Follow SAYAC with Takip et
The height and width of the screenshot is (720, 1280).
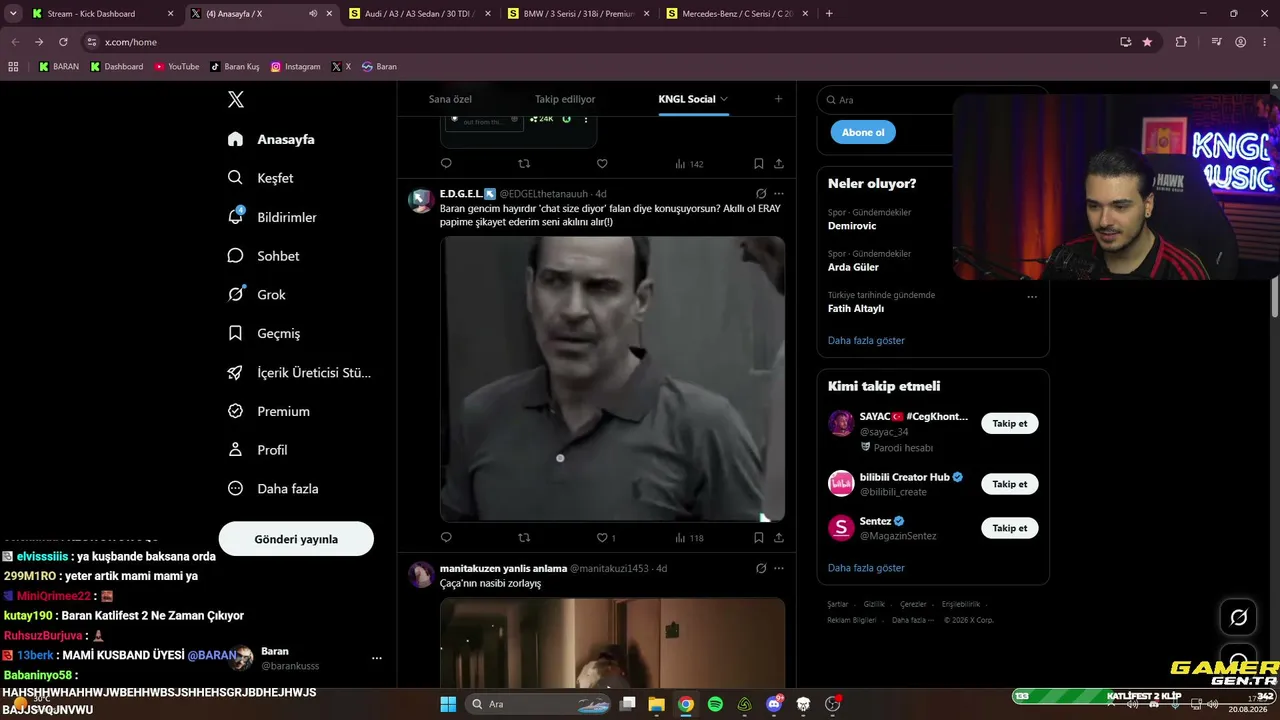tap(1010, 423)
